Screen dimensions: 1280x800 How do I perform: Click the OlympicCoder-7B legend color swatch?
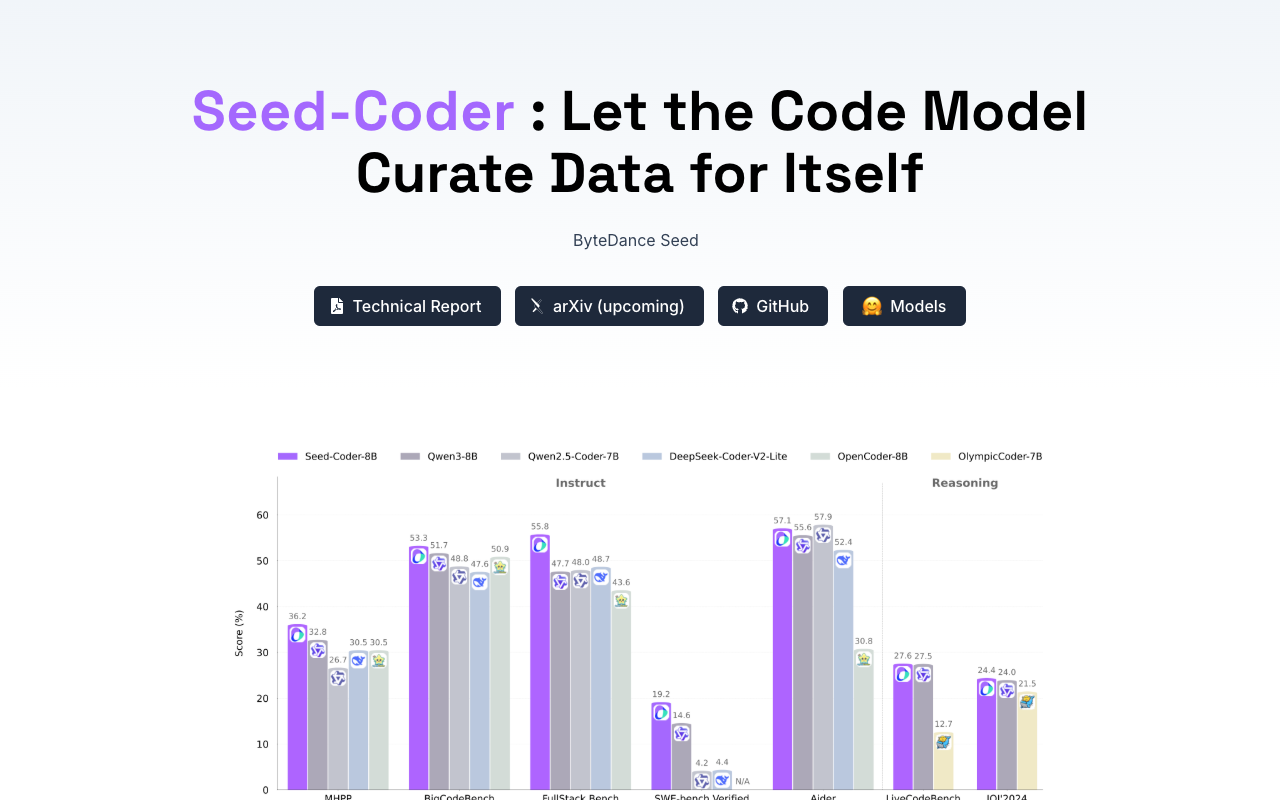tap(940, 456)
